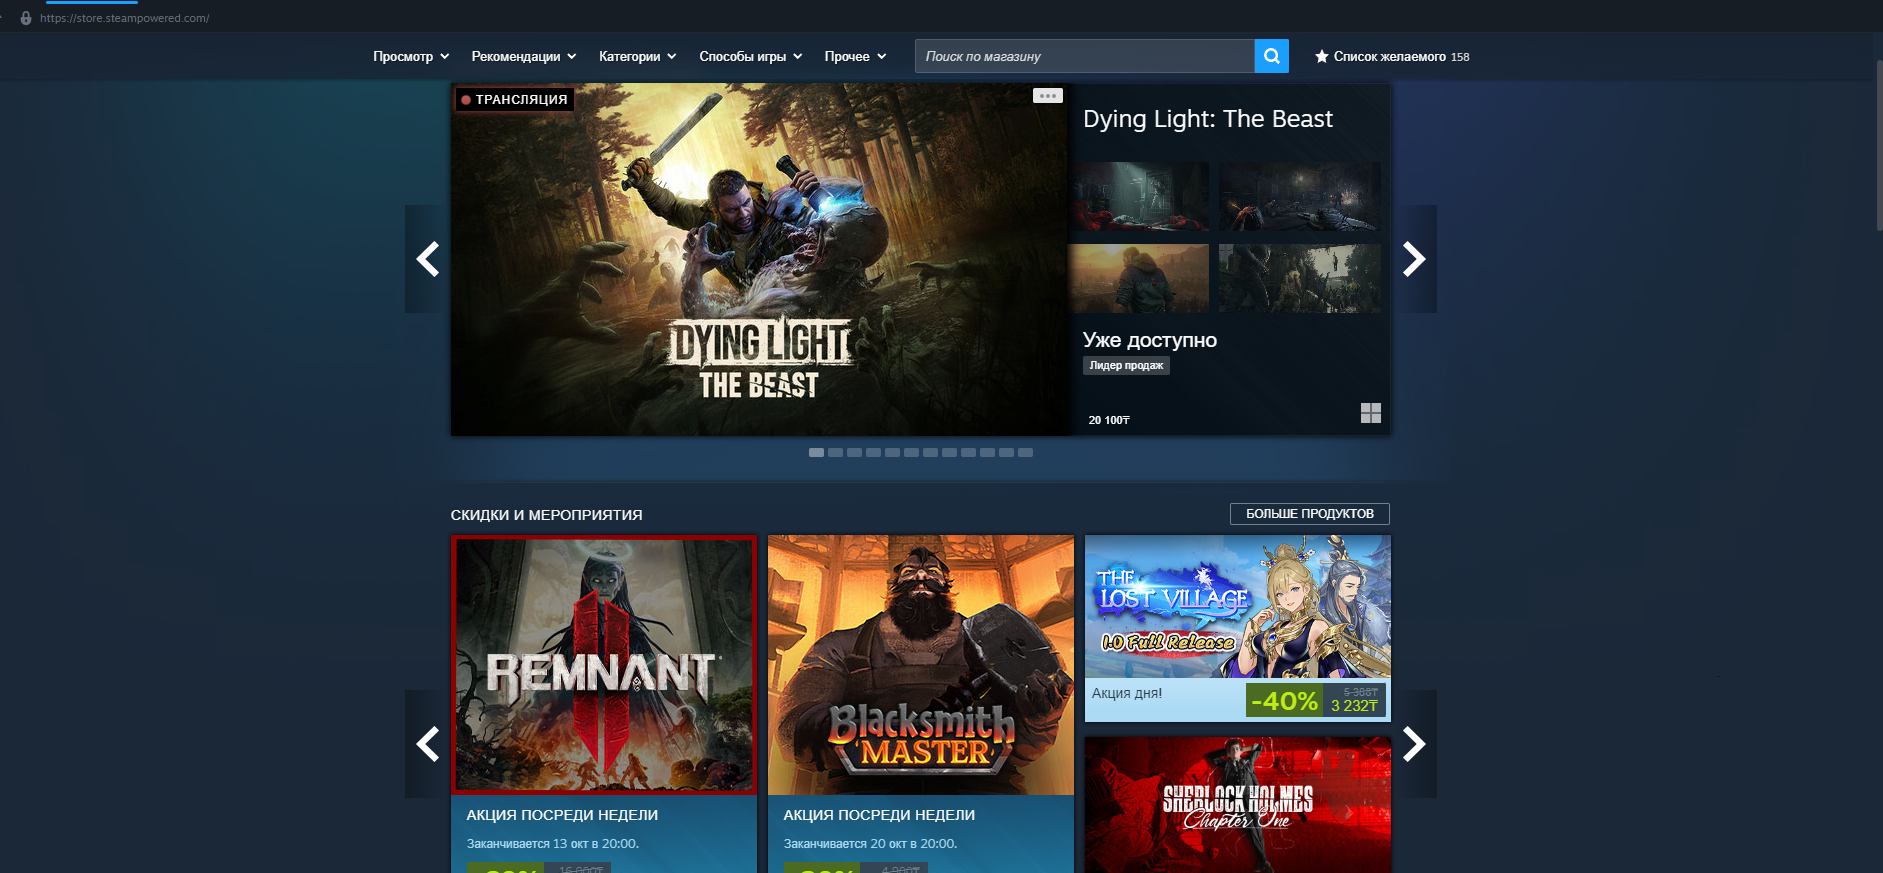Jump to the last featured carousel page dot
This screenshot has height=873, width=1883.
coord(1025,453)
